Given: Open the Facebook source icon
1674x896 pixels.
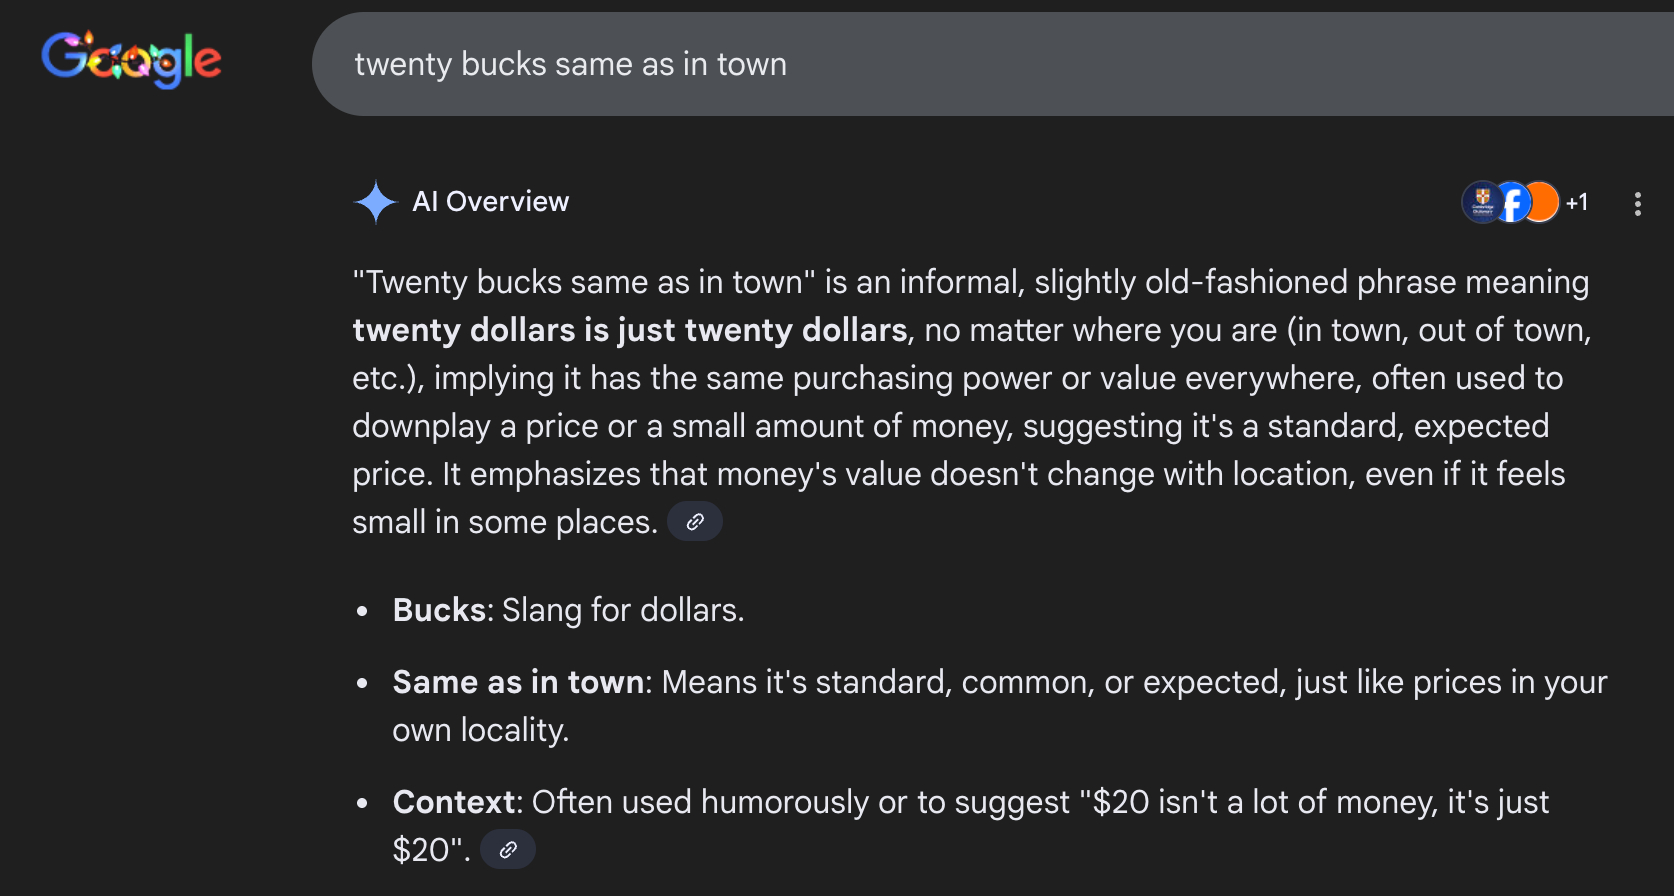Looking at the screenshot, I should coord(1512,202).
